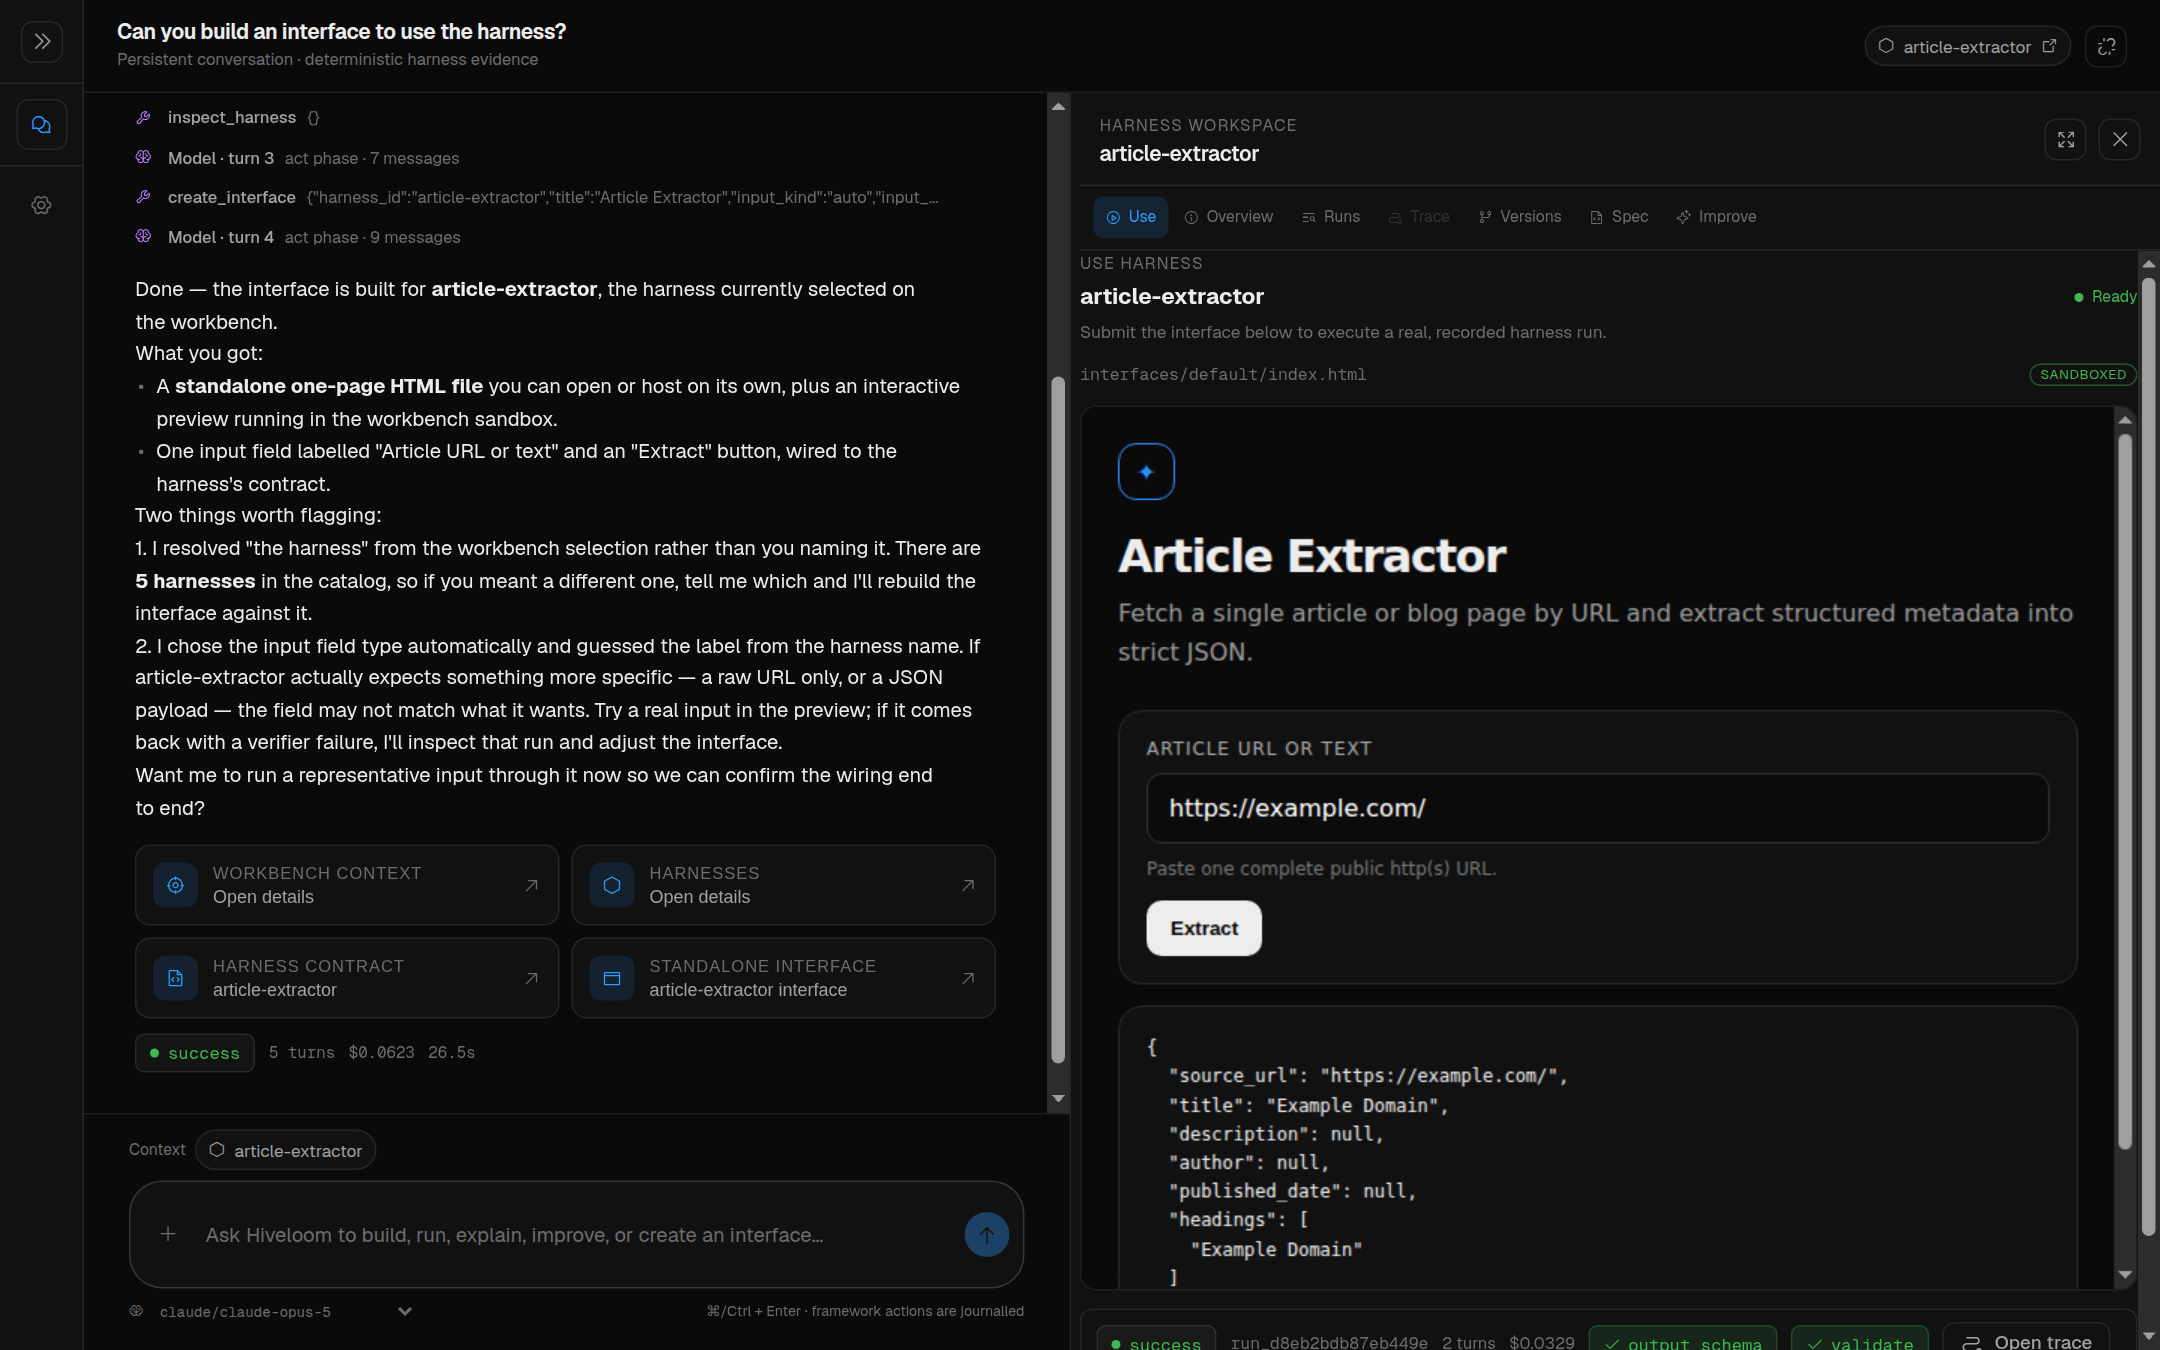Click arrow on Workbench Context card
The width and height of the screenshot is (2160, 1350).
pos(532,885)
